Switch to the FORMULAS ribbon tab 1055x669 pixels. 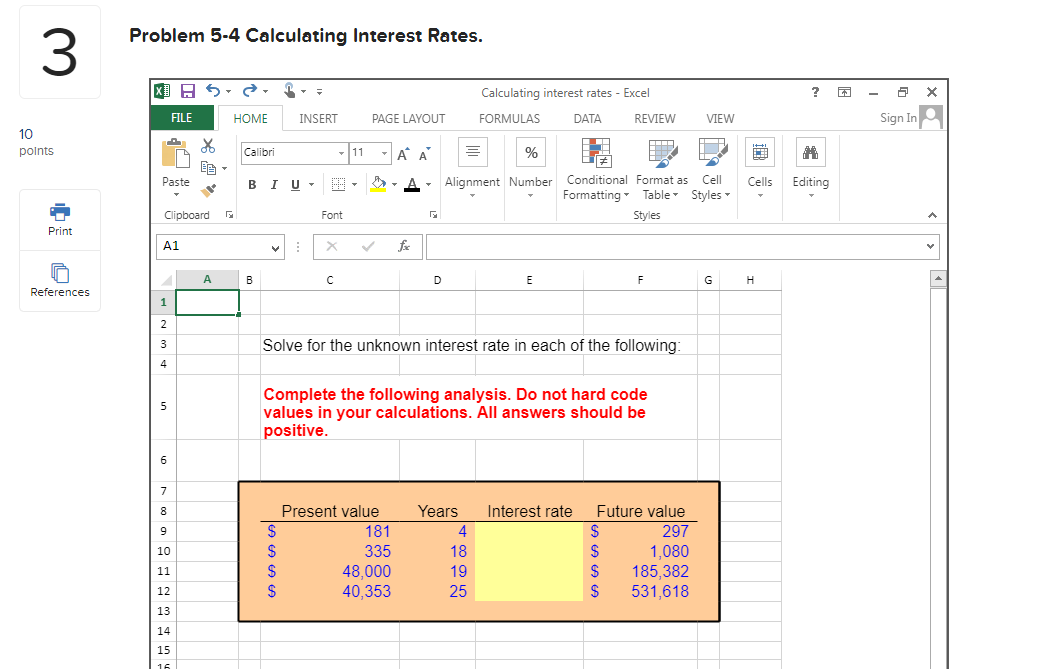pos(509,118)
